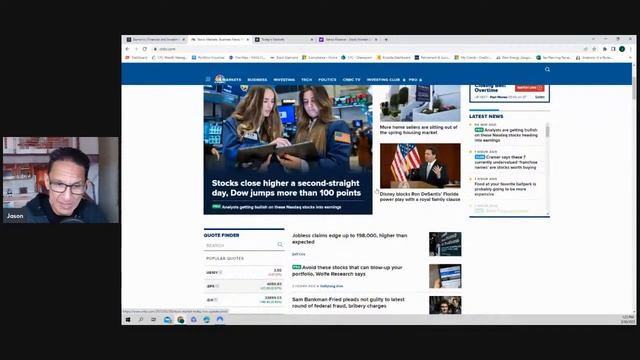Click Jason's video tile
The image size is (640, 360).
coord(61,180)
